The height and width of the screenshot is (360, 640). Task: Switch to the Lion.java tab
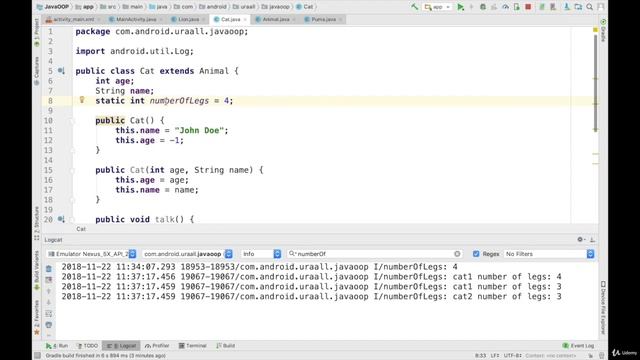tap(188, 19)
